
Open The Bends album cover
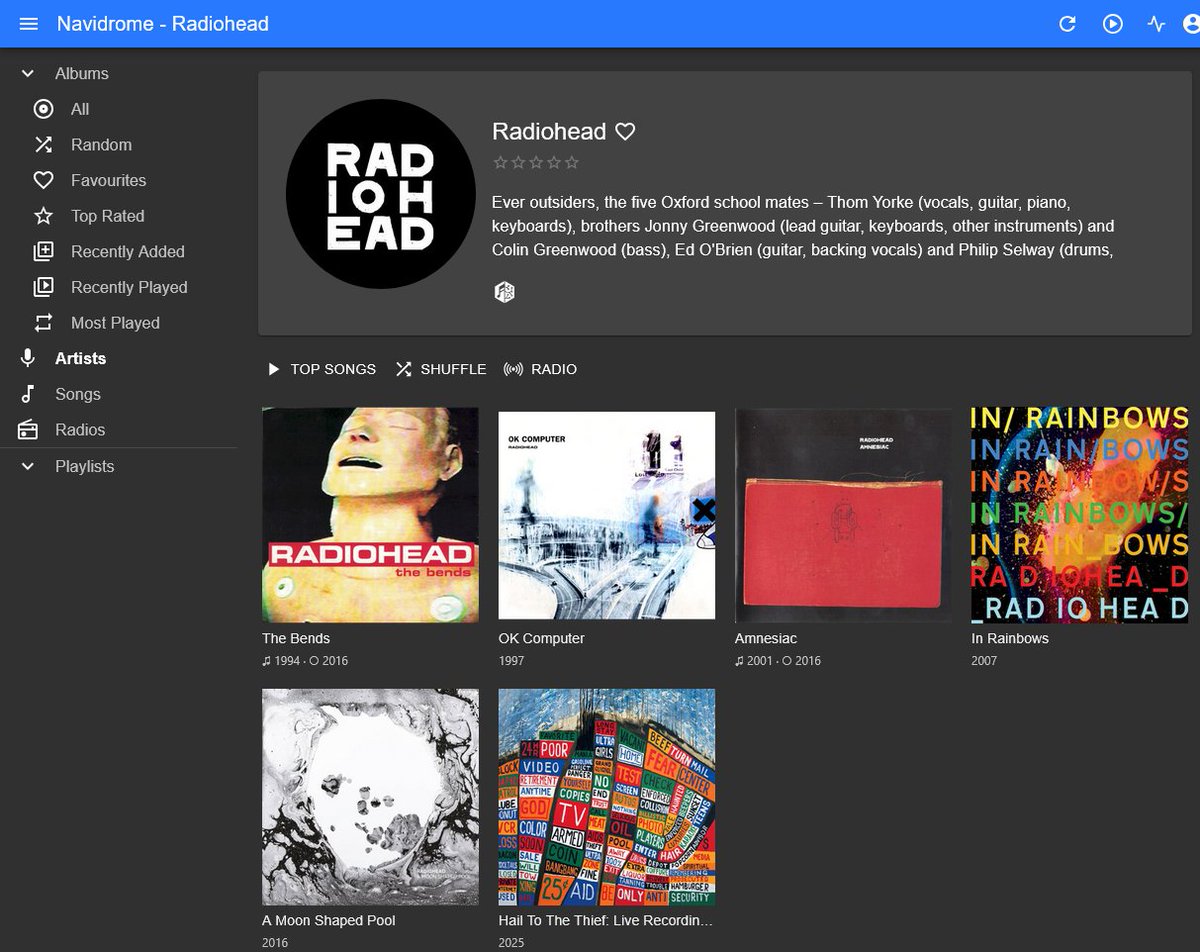pos(370,515)
